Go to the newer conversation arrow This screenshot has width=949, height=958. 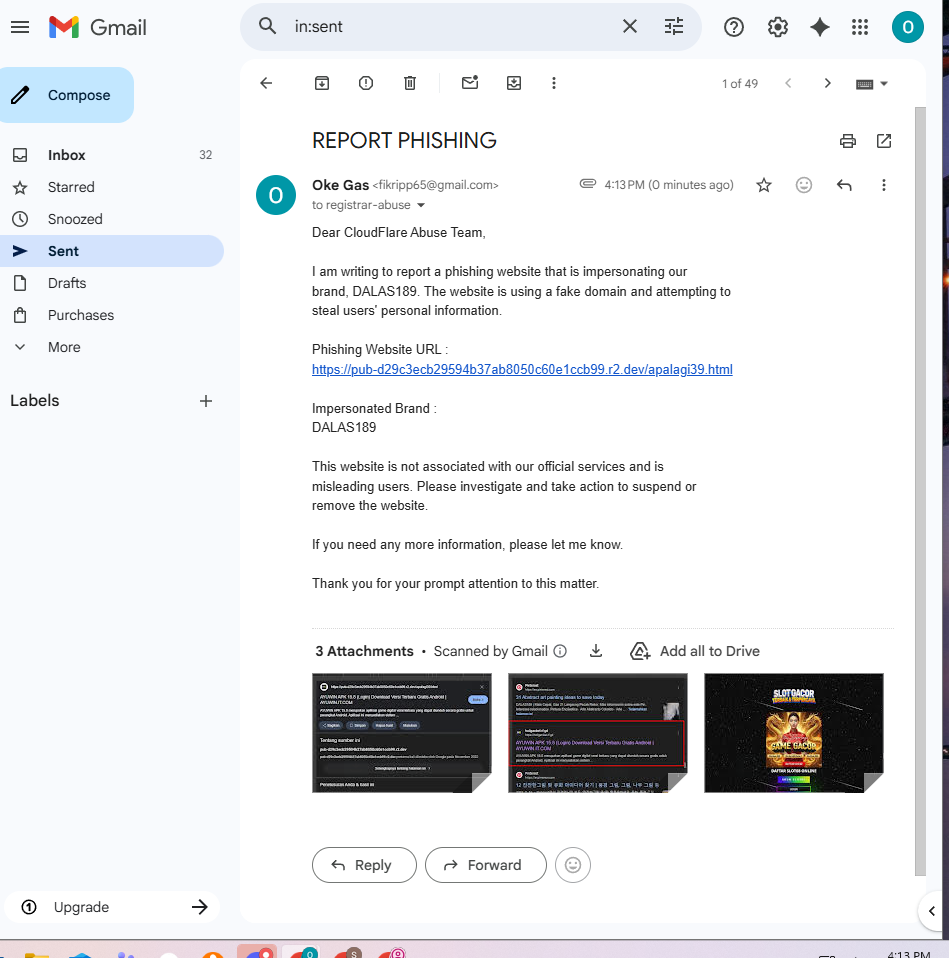point(788,83)
